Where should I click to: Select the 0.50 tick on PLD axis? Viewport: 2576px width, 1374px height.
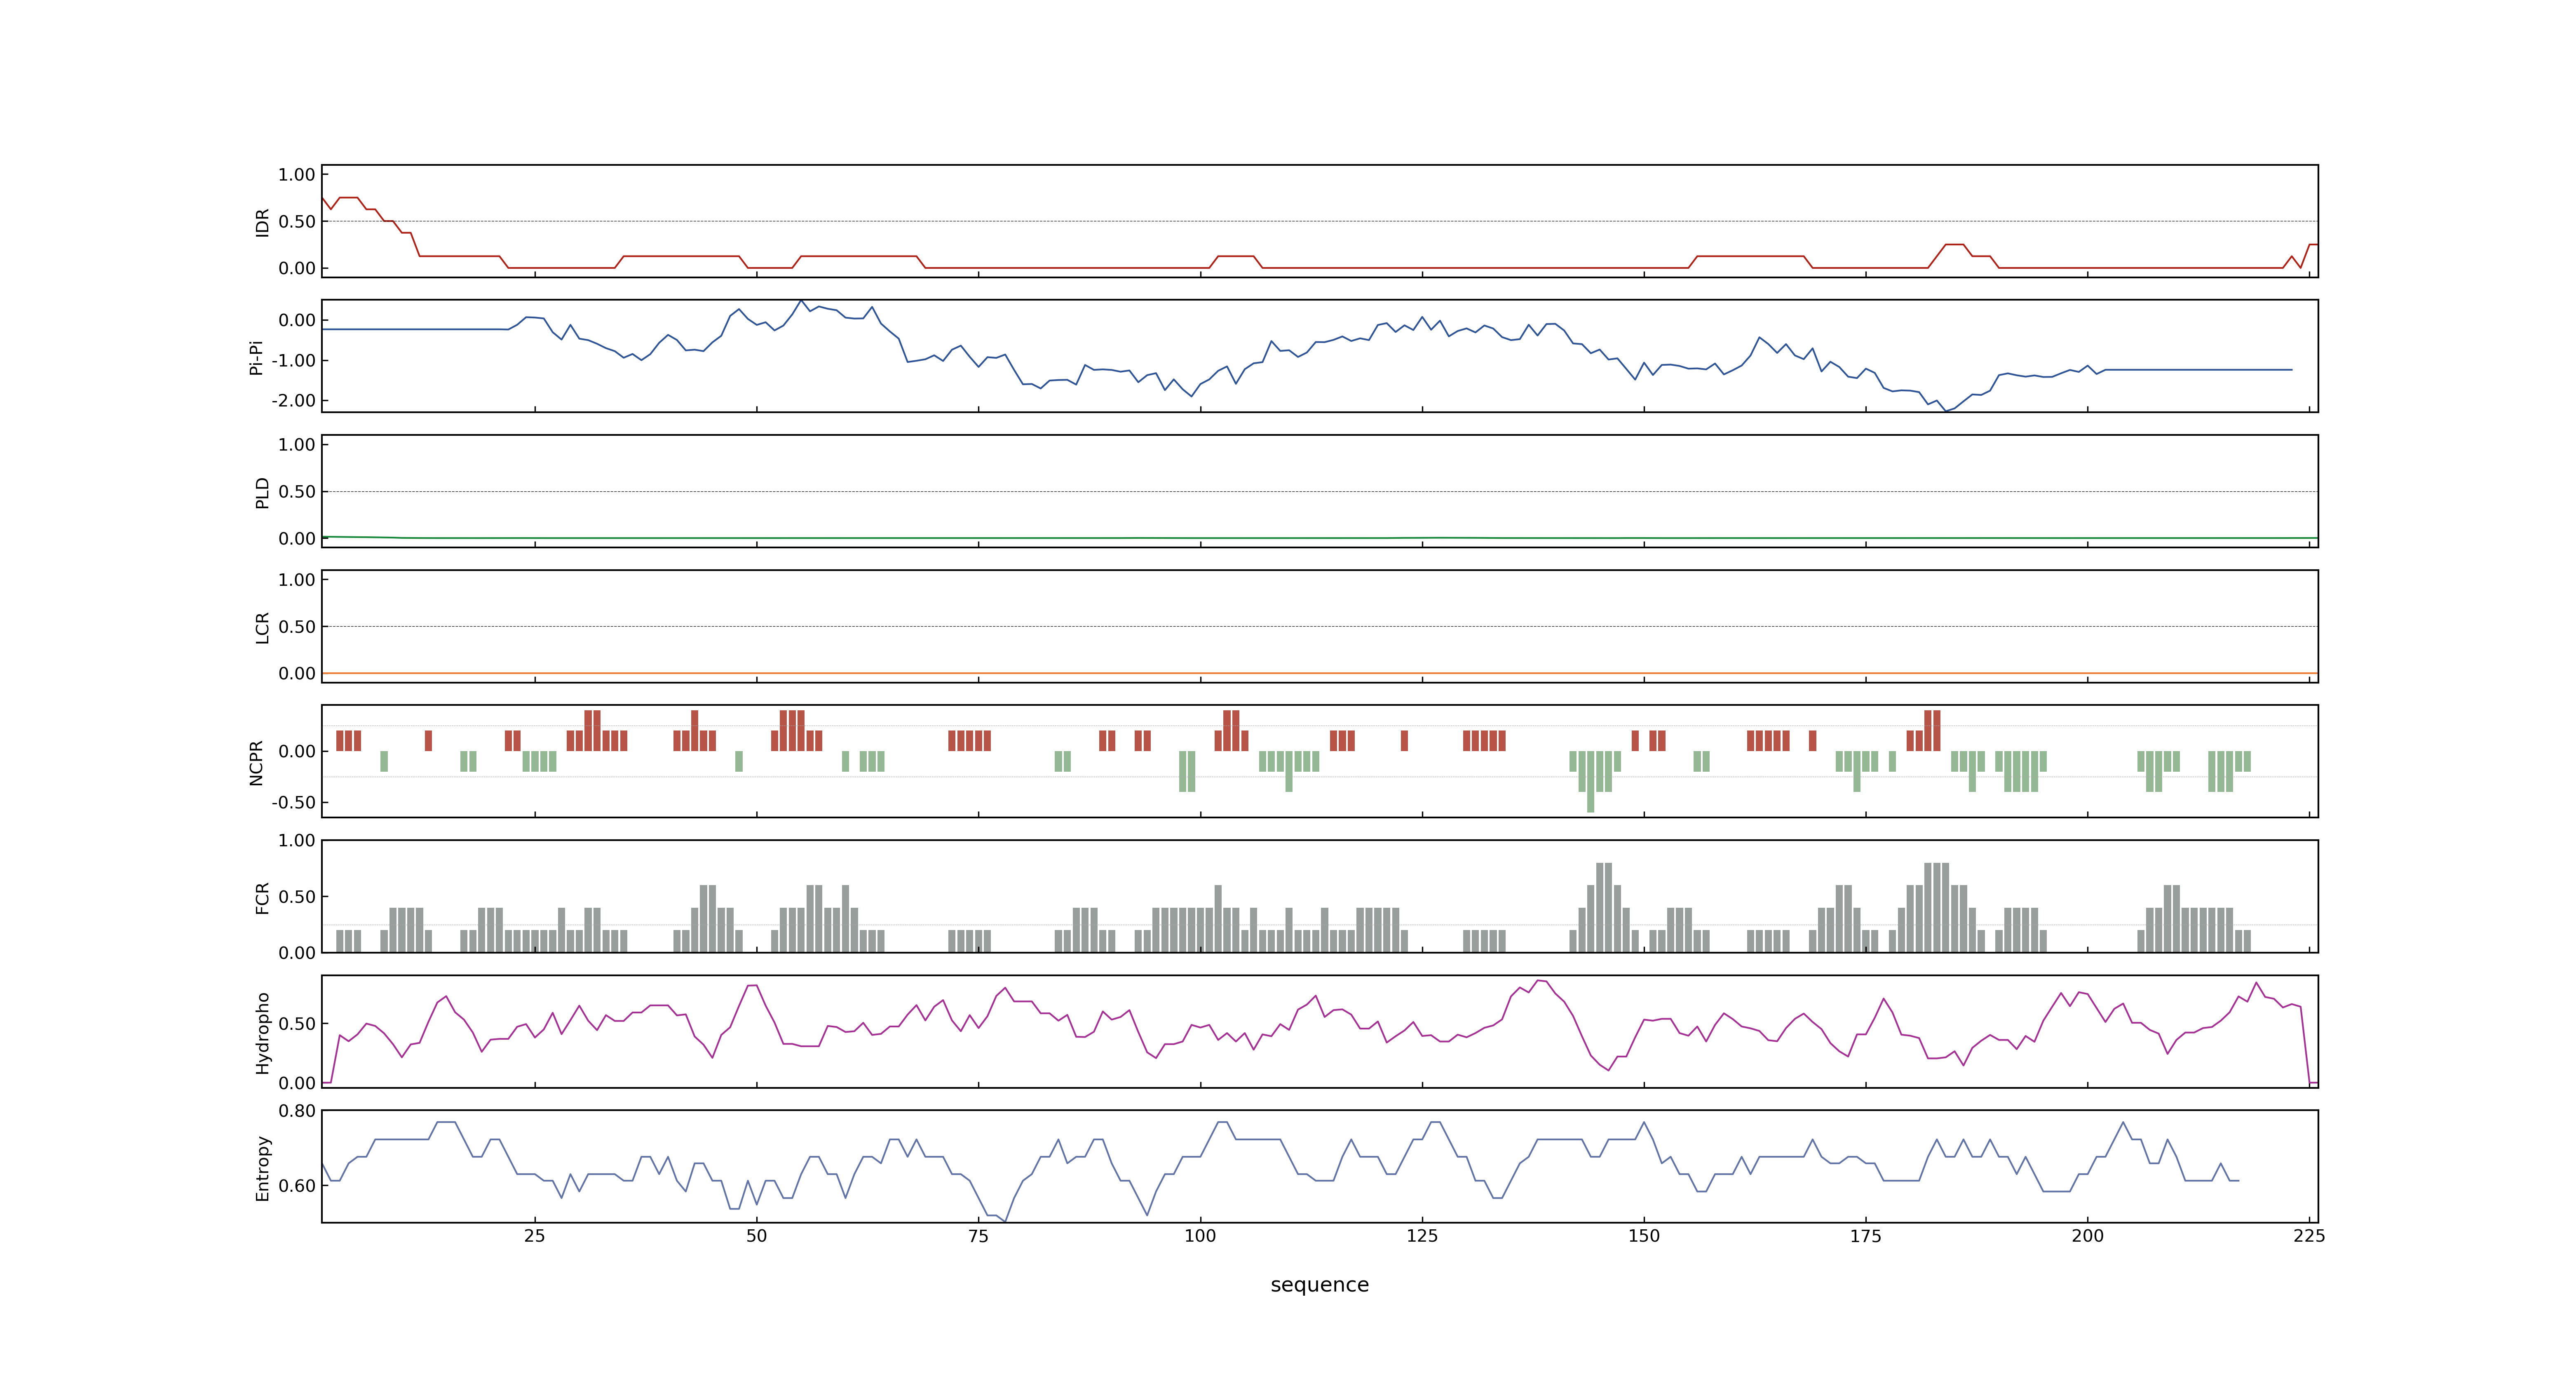297,492
